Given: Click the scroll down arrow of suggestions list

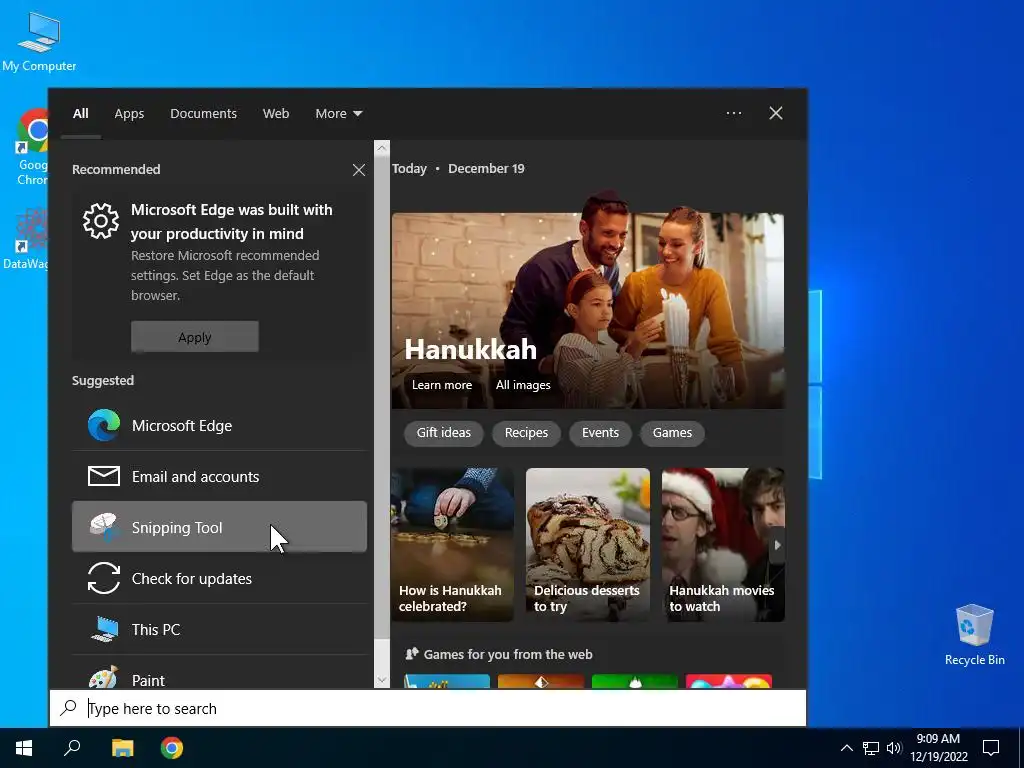Looking at the screenshot, I should click(382, 680).
